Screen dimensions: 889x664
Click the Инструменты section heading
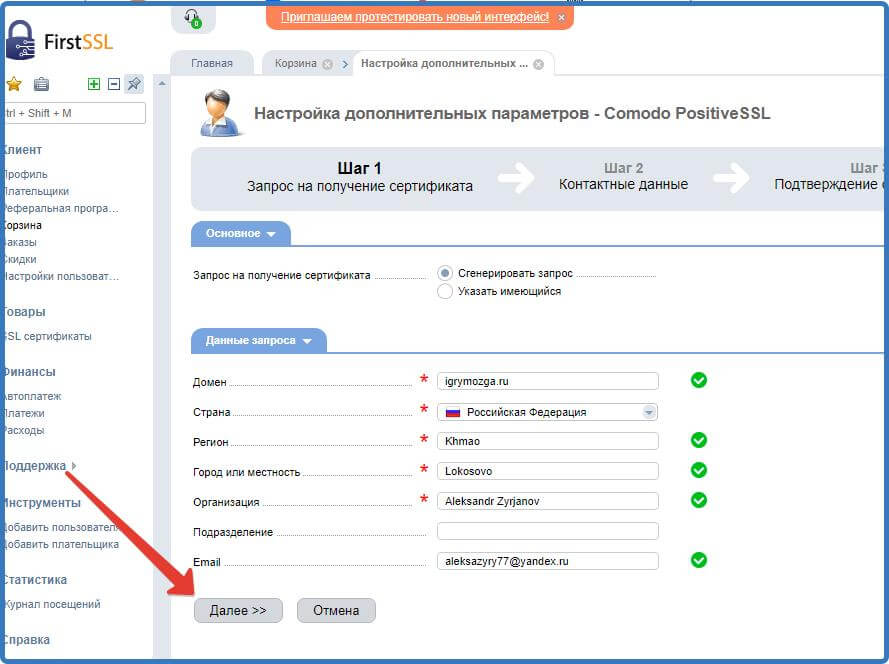pos(41,503)
